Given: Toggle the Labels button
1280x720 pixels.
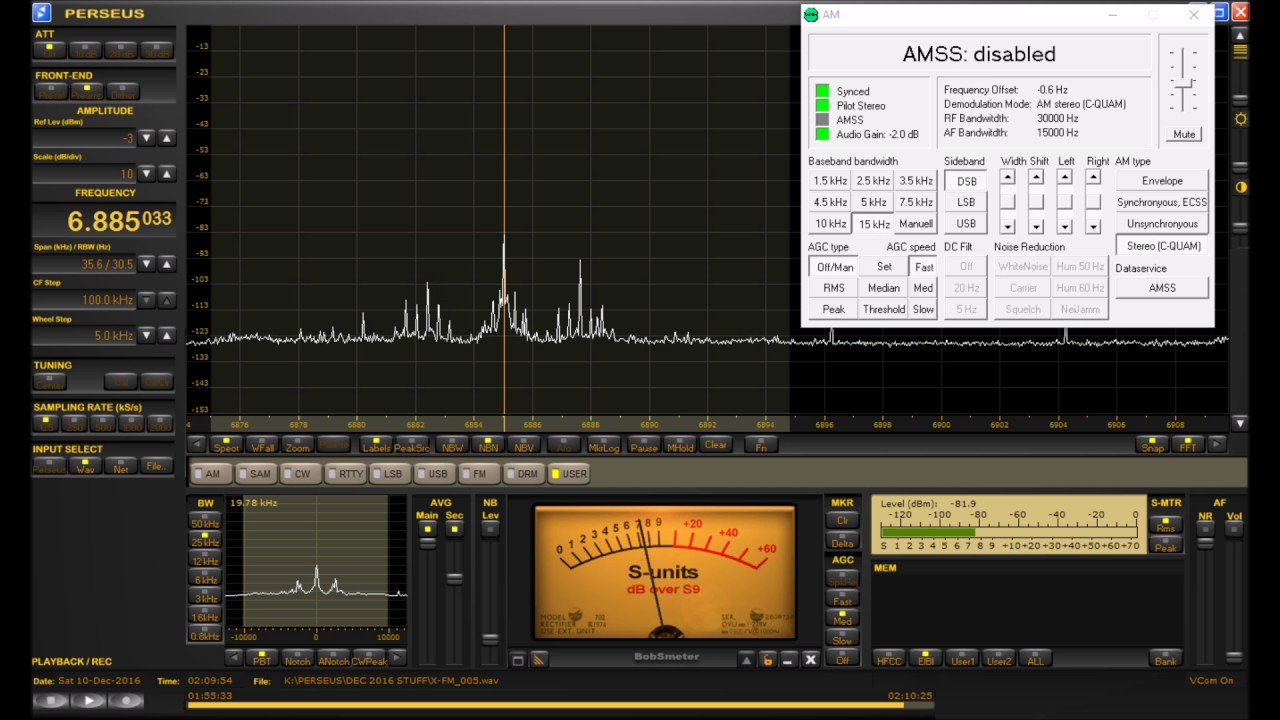Looking at the screenshot, I should [376, 445].
